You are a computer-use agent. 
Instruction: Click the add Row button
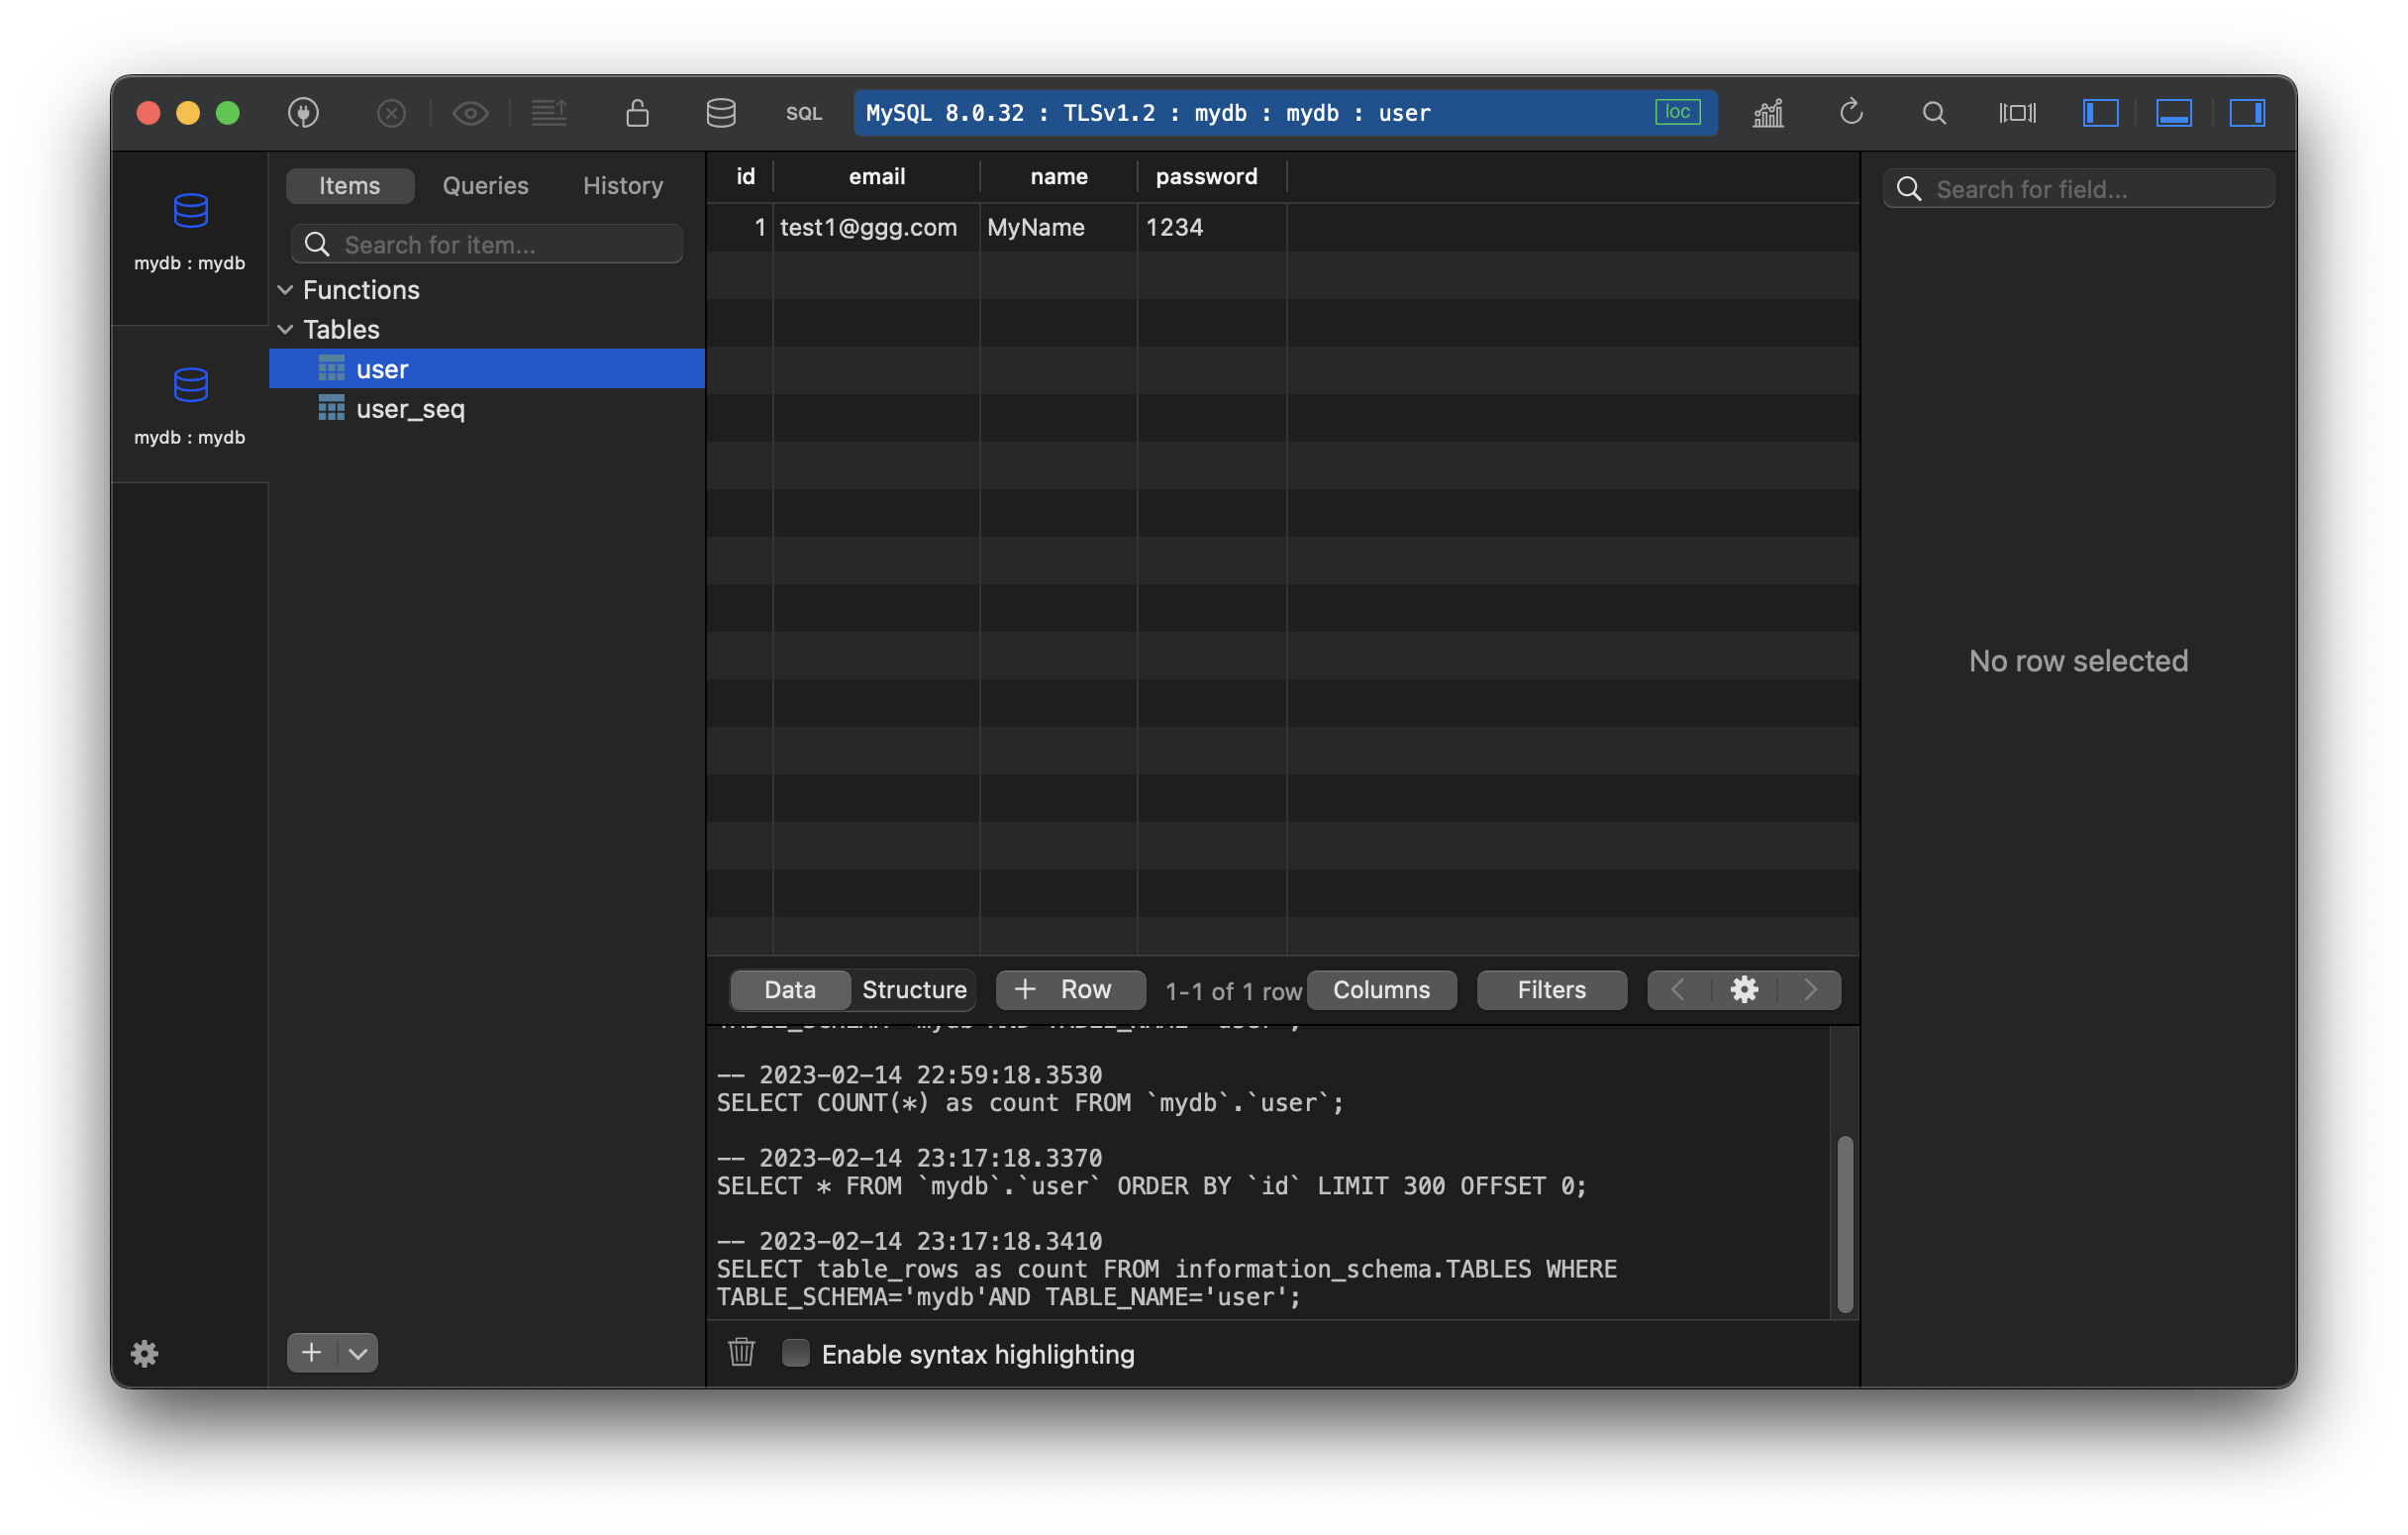point(1069,990)
